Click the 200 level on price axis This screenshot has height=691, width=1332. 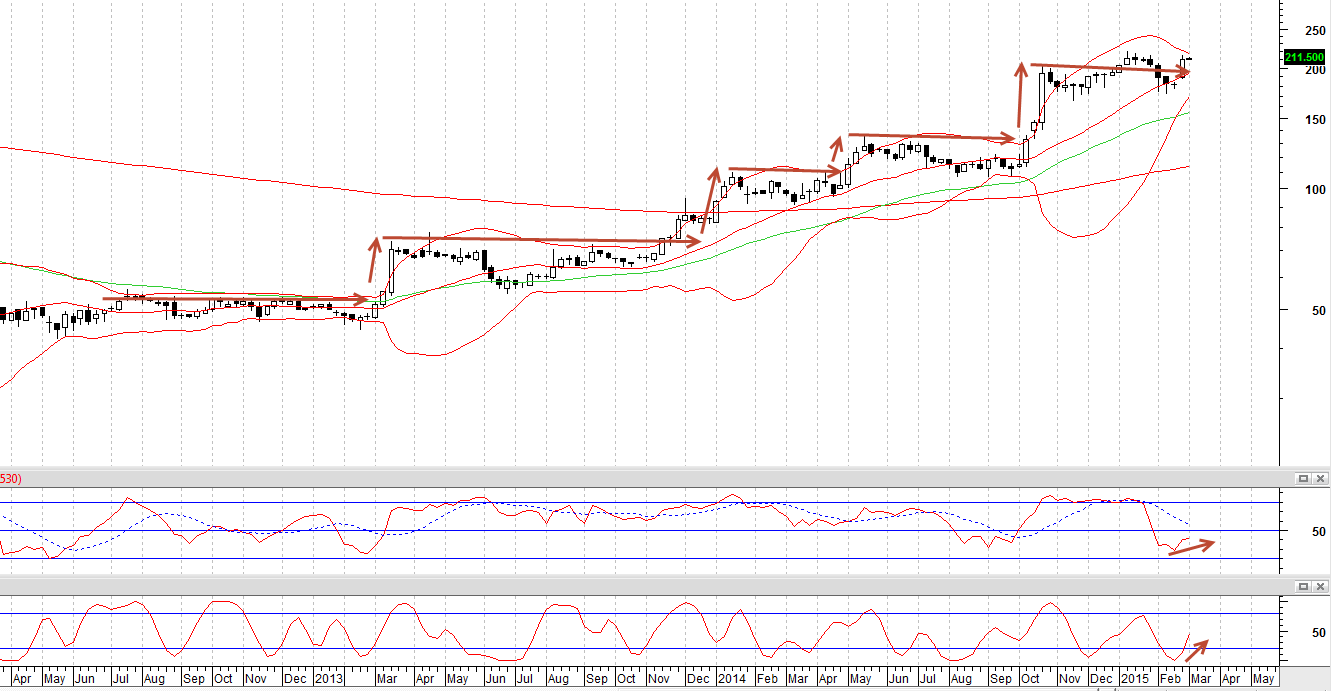1306,71
